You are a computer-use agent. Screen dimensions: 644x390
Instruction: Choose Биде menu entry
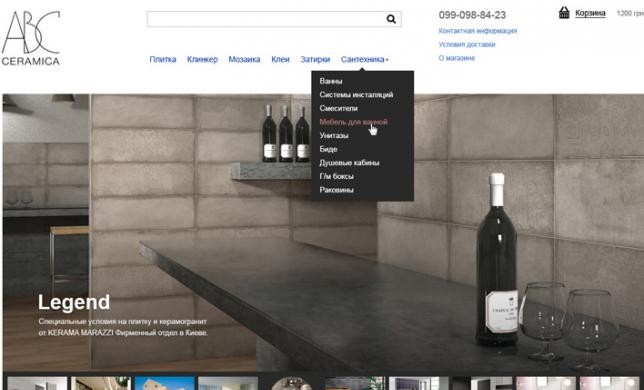click(x=328, y=149)
